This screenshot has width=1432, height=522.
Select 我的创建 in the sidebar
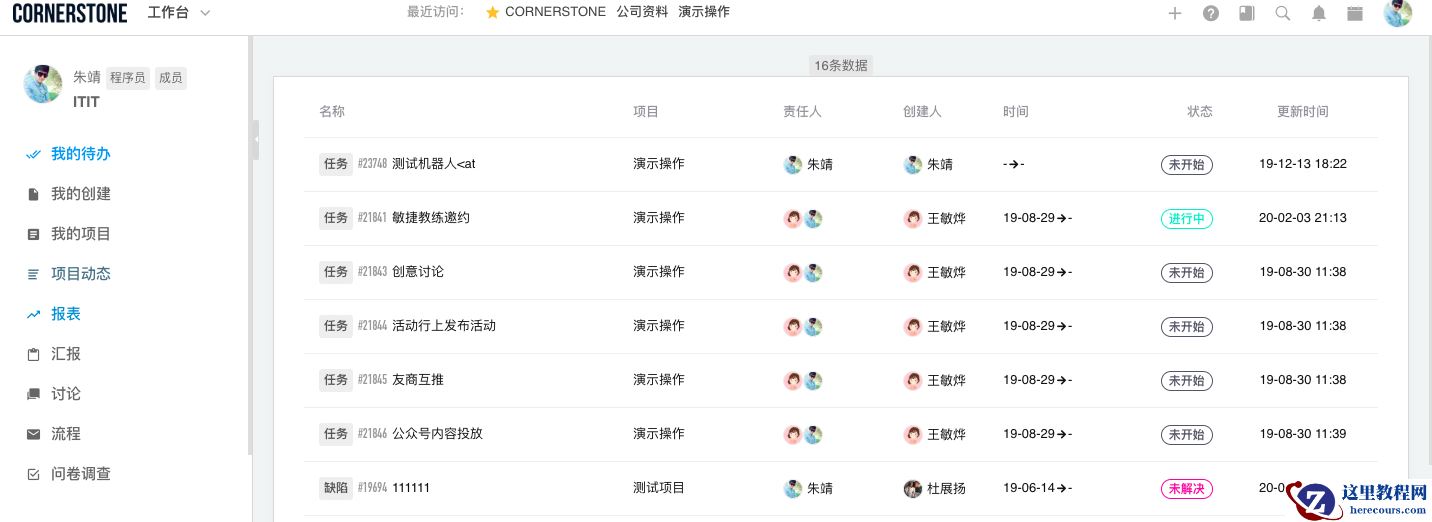click(80, 194)
